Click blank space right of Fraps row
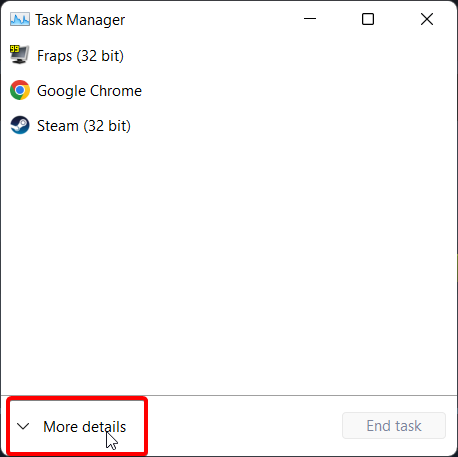Image resolution: width=458 pixels, height=457 pixels. click(x=289, y=56)
